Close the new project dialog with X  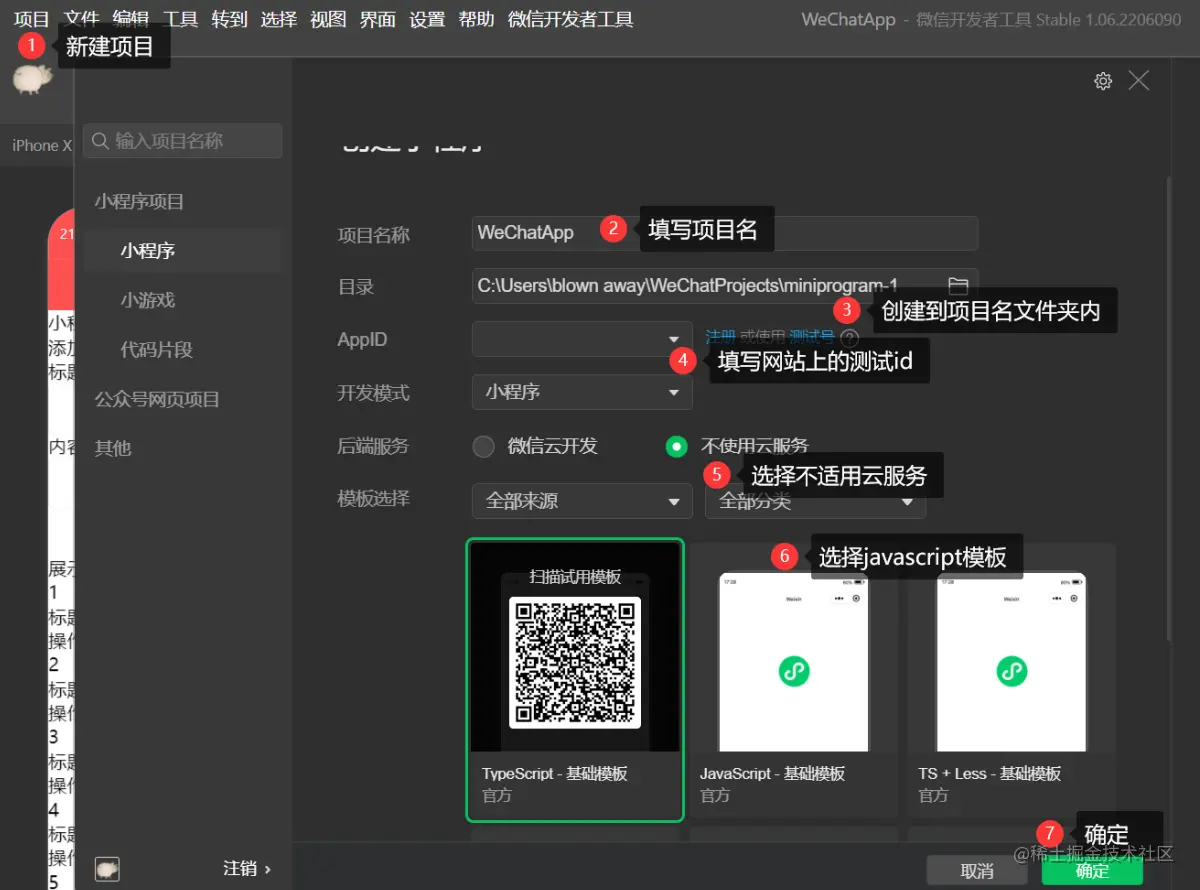[x=1139, y=81]
